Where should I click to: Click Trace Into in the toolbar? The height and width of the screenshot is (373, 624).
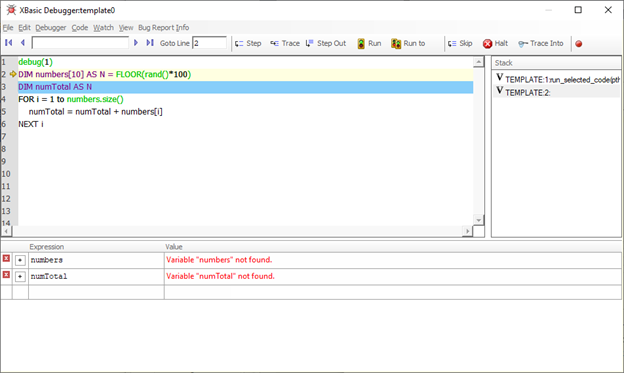[540, 43]
